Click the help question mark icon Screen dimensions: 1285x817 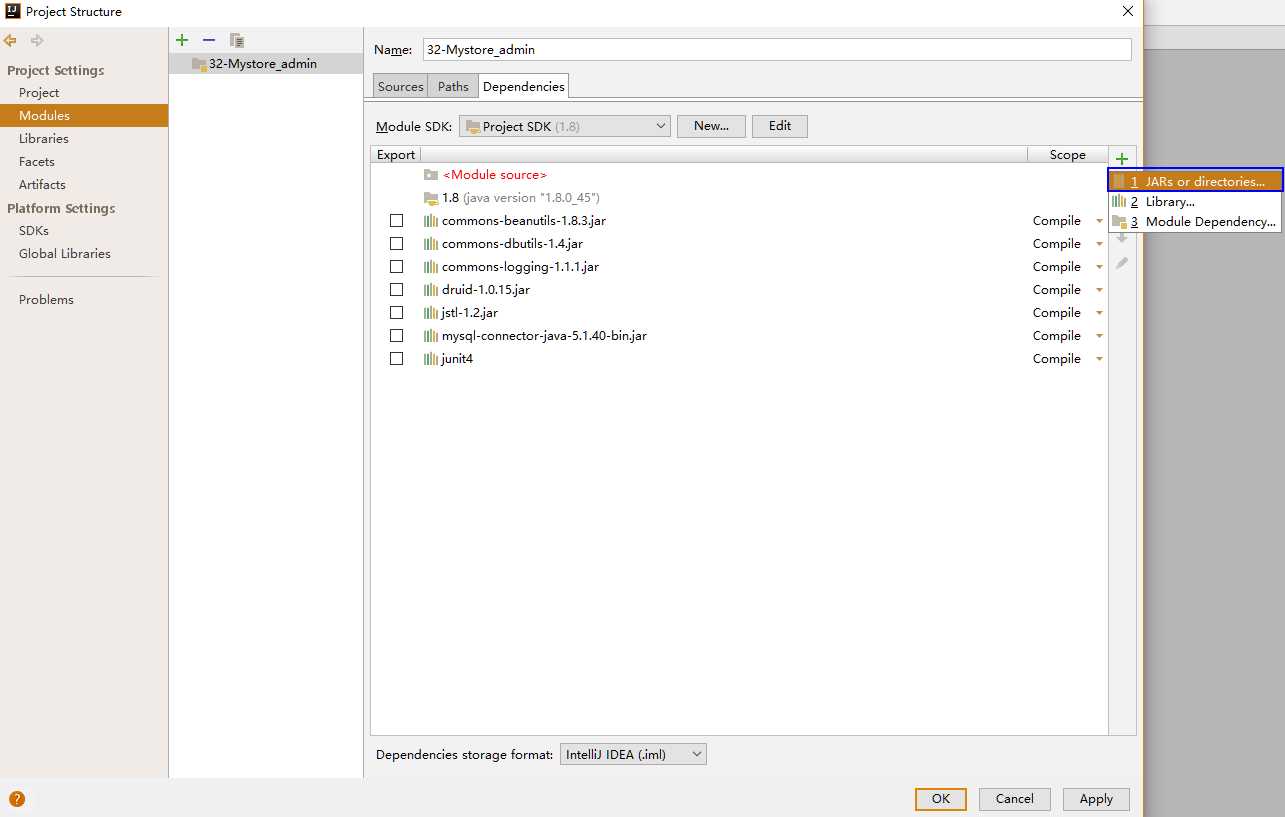click(17, 799)
